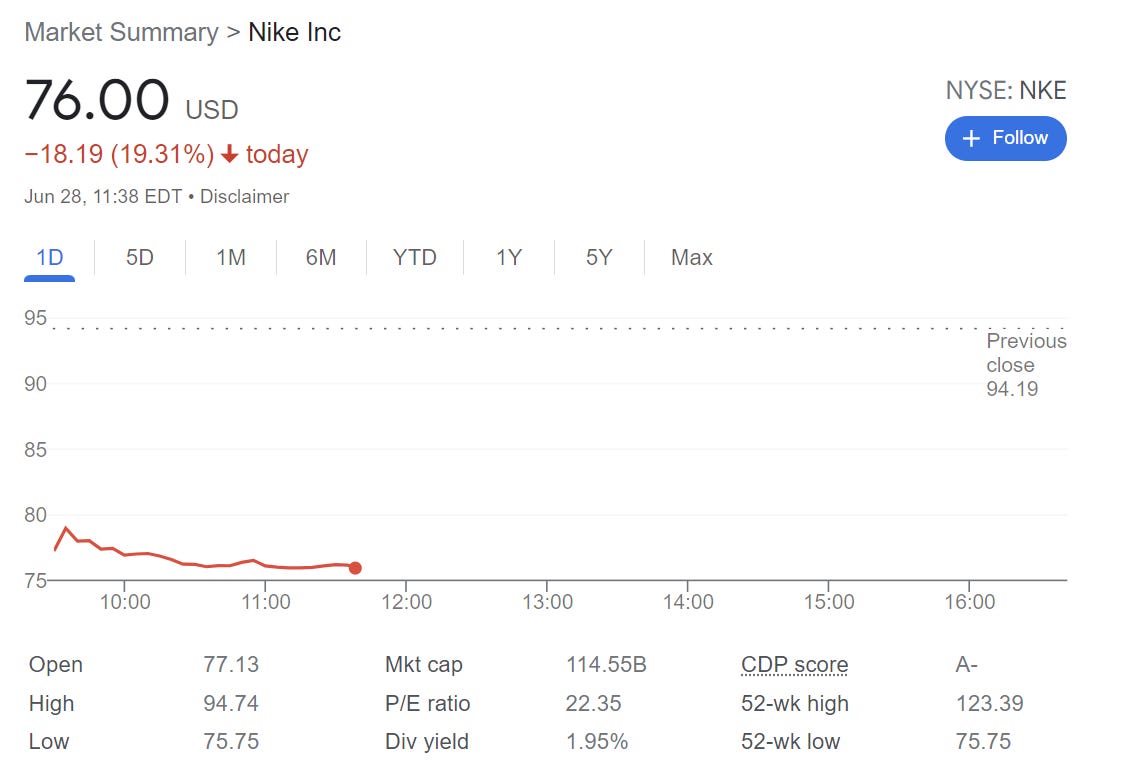
Task: Click the plus icon in Follow button
Action: [970, 139]
